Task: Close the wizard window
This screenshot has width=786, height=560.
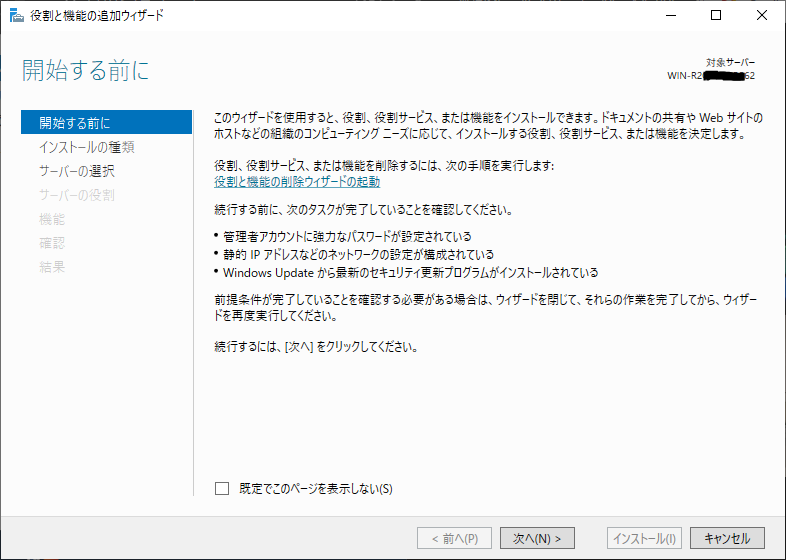Action: point(761,16)
